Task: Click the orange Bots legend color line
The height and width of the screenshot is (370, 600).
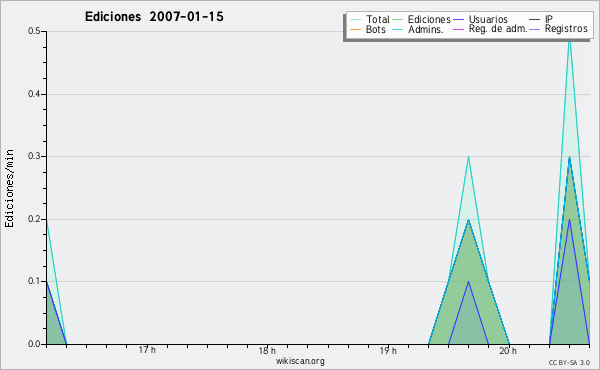Action: (x=355, y=29)
